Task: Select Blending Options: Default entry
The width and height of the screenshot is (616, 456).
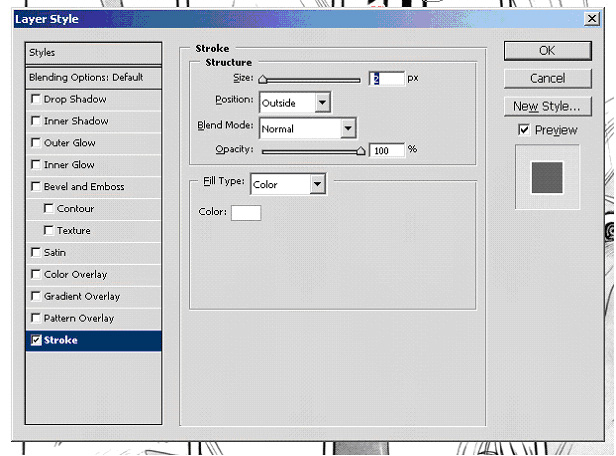Action: click(x=93, y=77)
